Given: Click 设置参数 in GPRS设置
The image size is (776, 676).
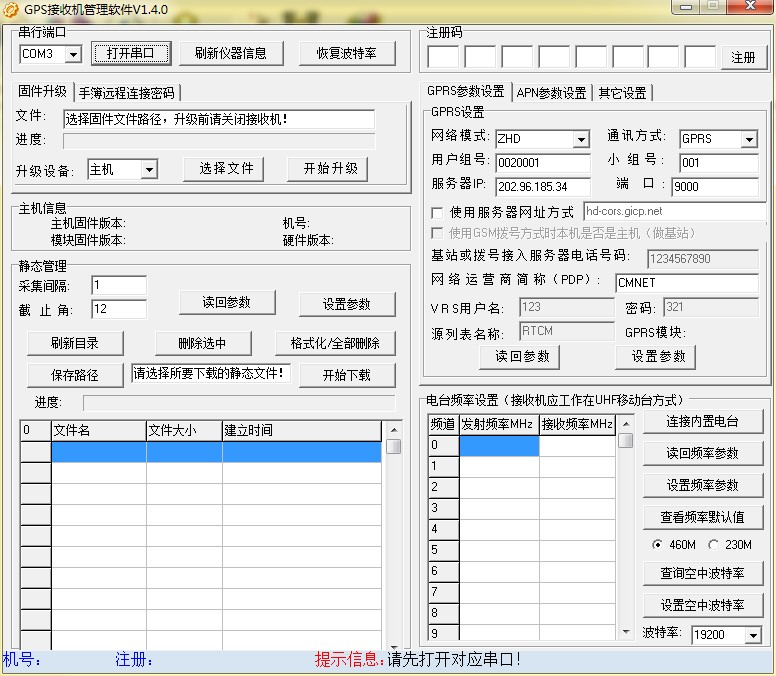Looking at the screenshot, I should [x=656, y=357].
